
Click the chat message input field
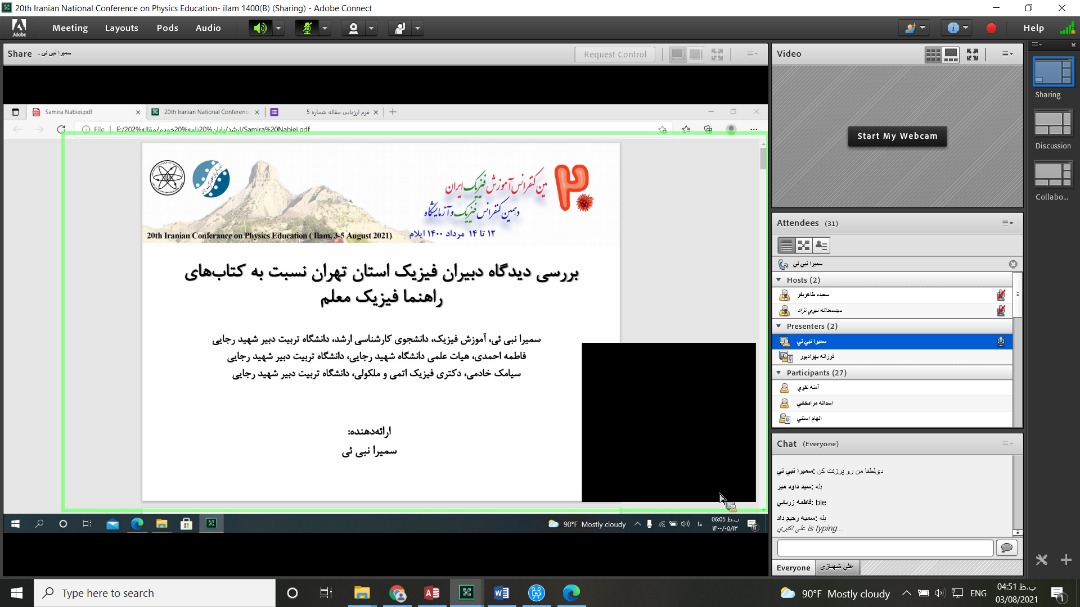[884, 547]
